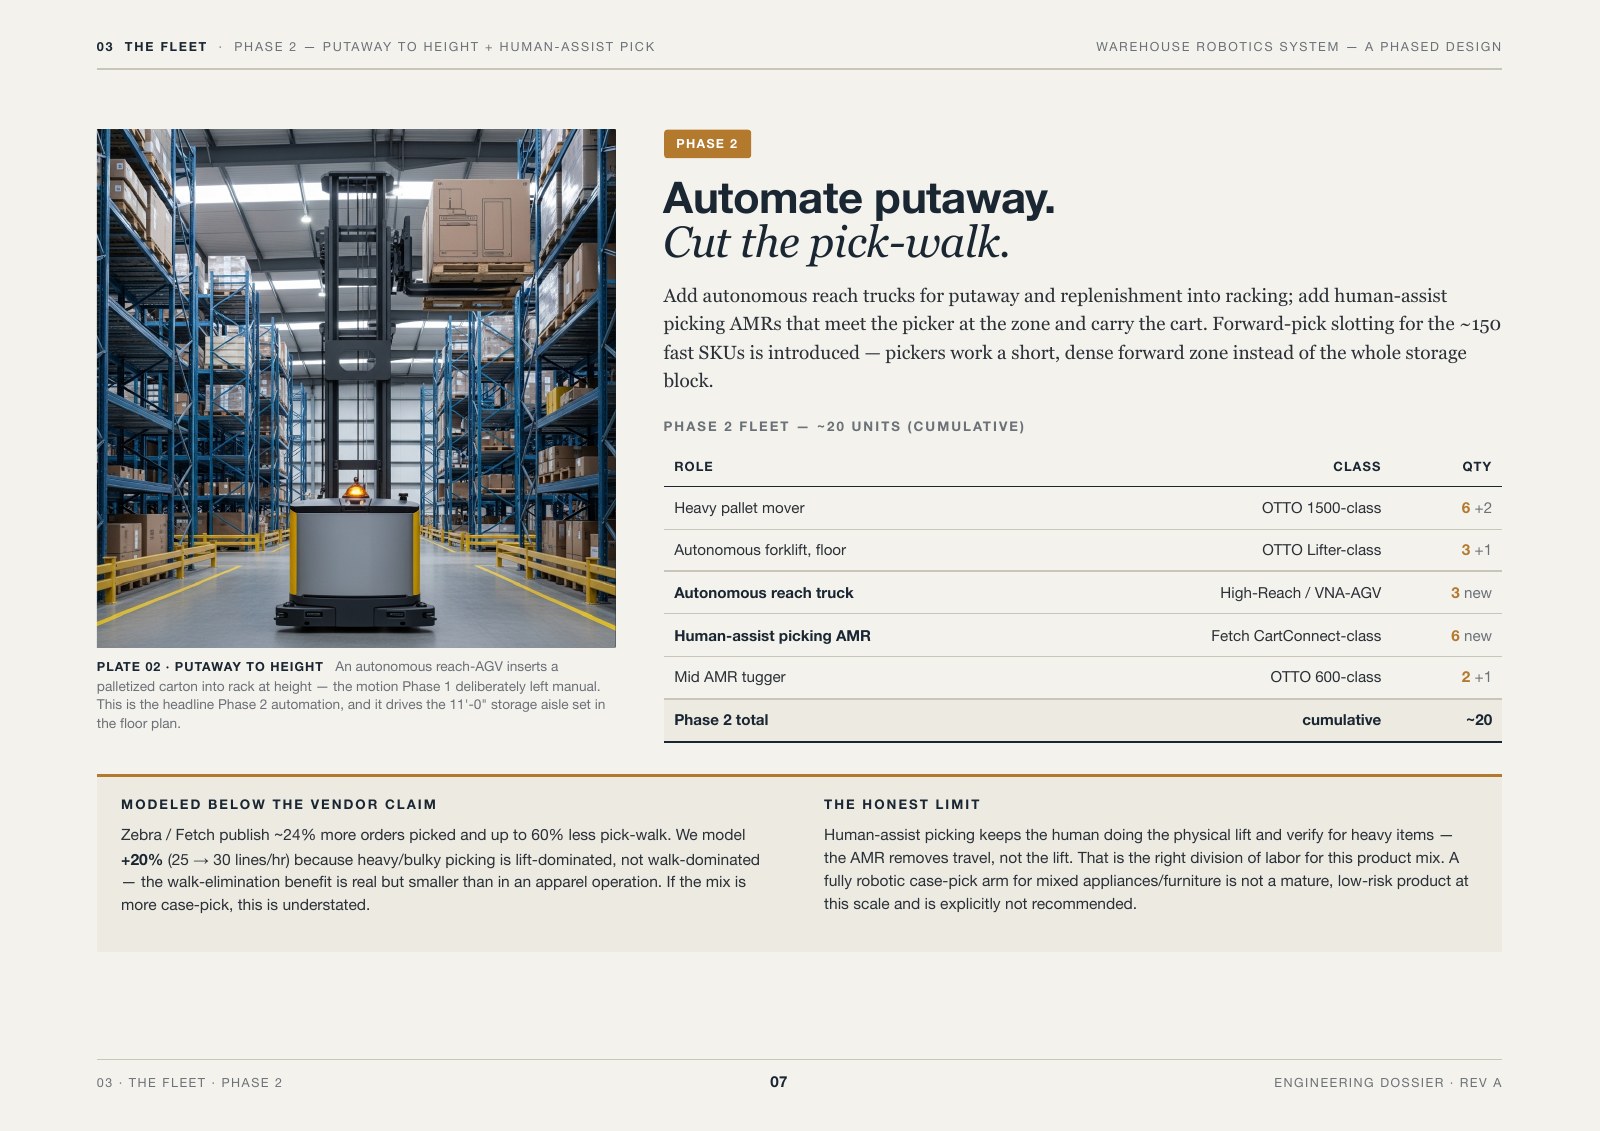Click 'MODELED BELOW THE VENDOR CLAIM' heading
1600x1131 pixels.
coord(279,804)
